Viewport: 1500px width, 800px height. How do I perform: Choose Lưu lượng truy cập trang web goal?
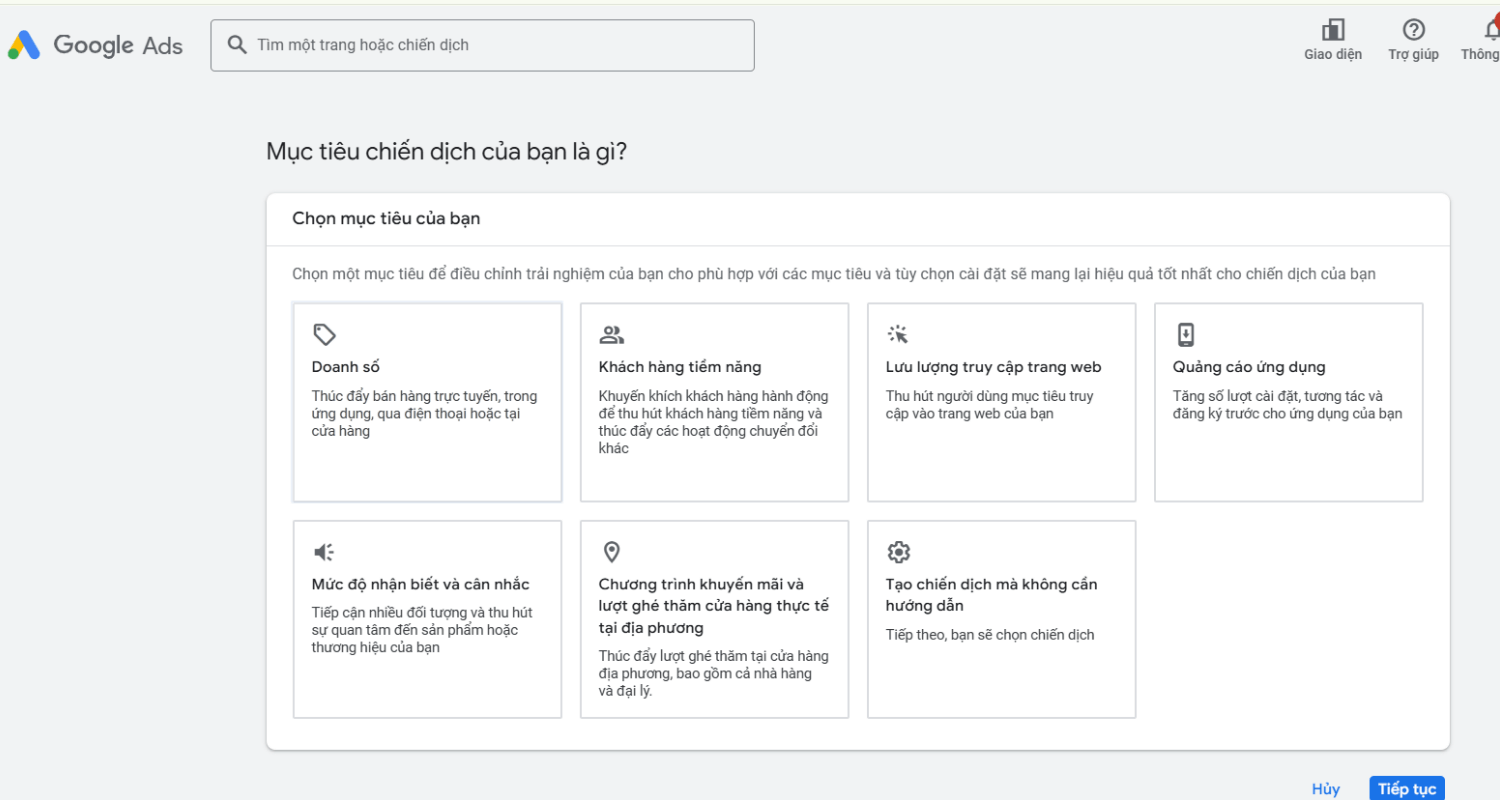coord(1001,402)
